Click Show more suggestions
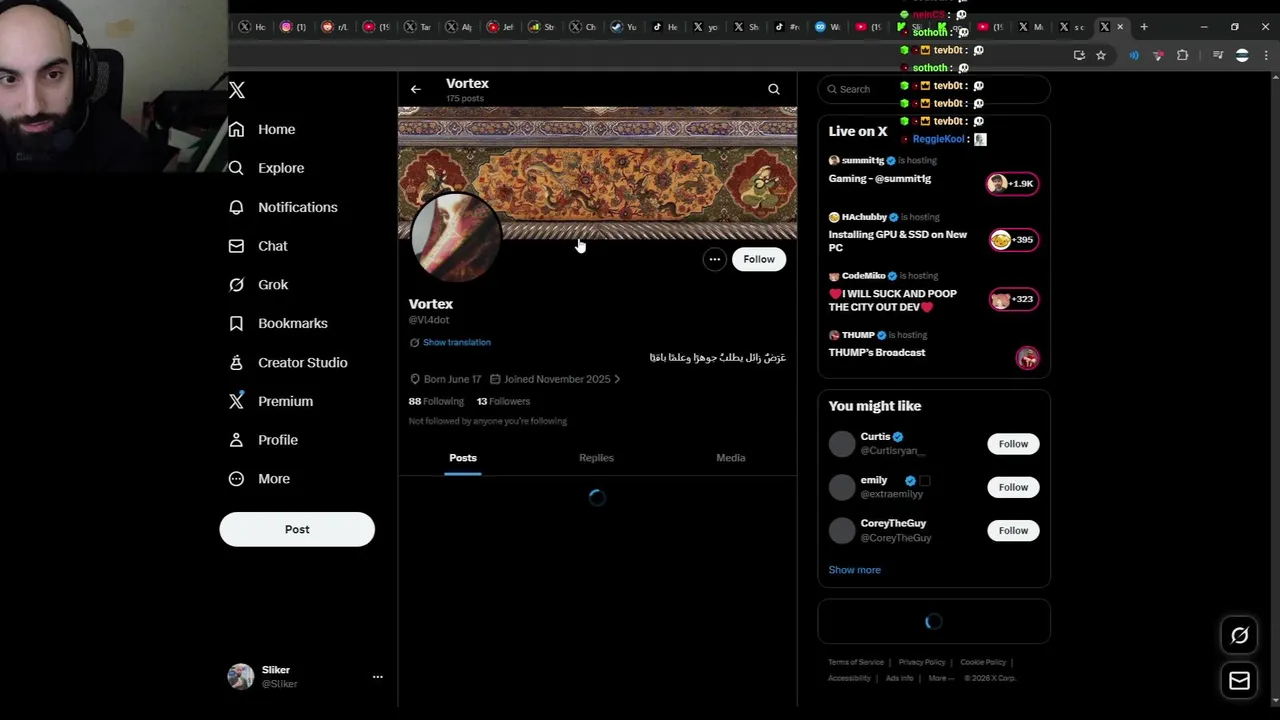This screenshot has height=720, width=1280. coord(854,570)
